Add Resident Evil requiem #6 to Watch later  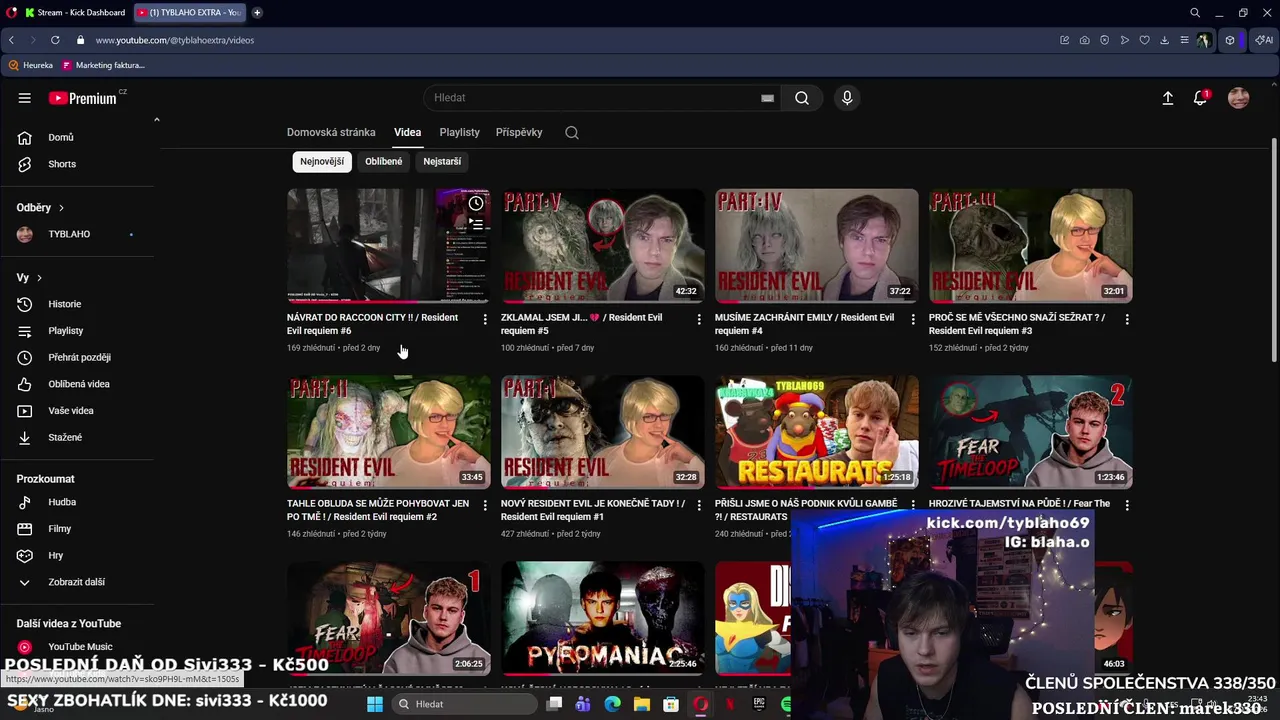[x=476, y=203]
